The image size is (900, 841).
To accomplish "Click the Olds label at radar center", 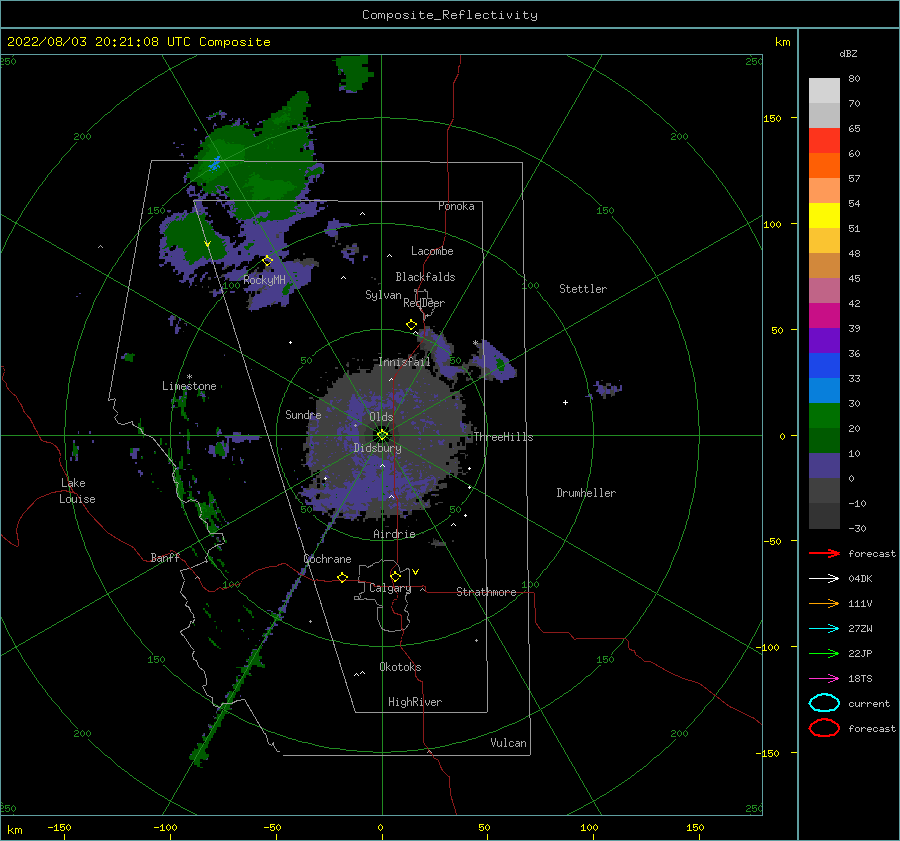I will click(x=381, y=417).
